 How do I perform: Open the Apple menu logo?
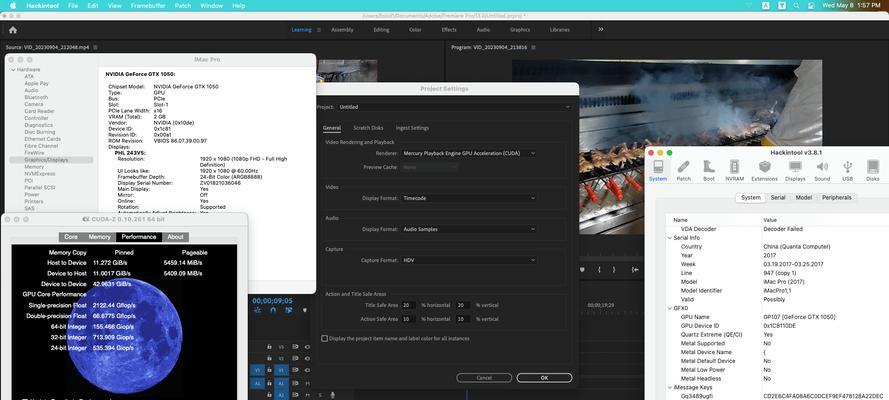coord(12,6)
